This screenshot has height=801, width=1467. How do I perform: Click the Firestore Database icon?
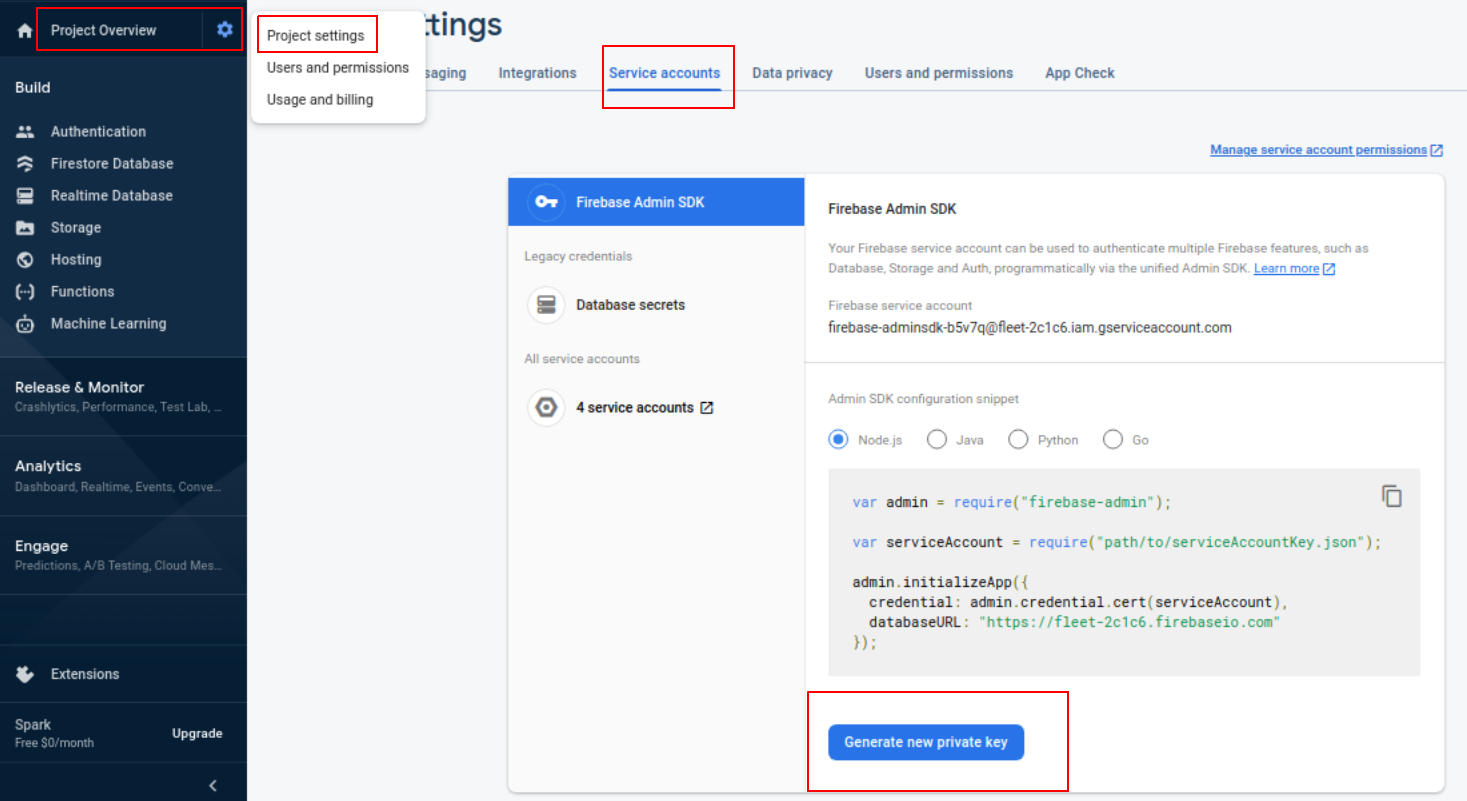coord(26,164)
